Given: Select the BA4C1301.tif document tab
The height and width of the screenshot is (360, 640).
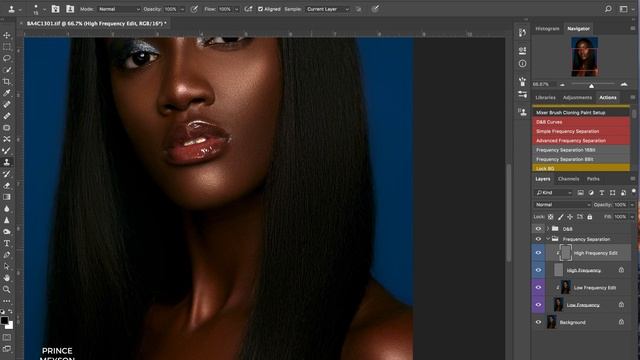Looking at the screenshot, I should [x=96, y=24].
